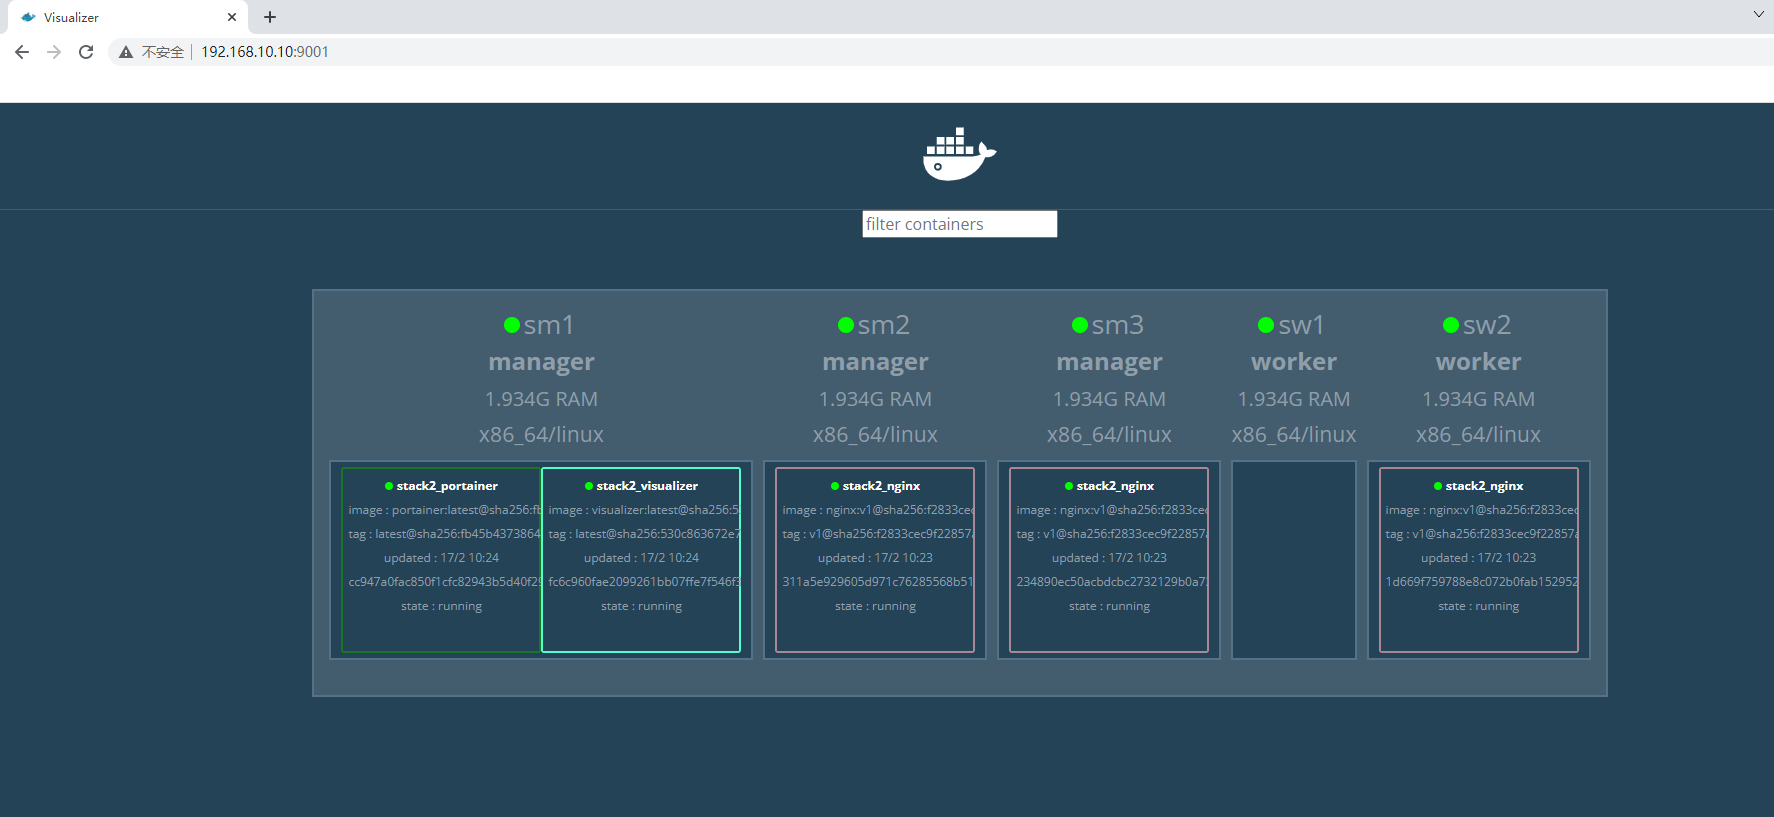Select the Visualizer browser tab
This screenshot has height=817, width=1774.
[x=120, y=17]
